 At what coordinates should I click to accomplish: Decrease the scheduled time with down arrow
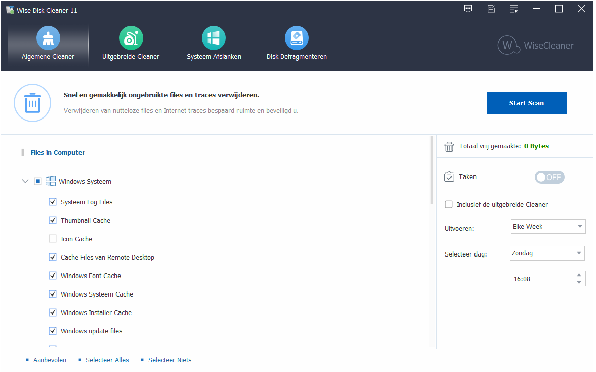click(579, 282)
